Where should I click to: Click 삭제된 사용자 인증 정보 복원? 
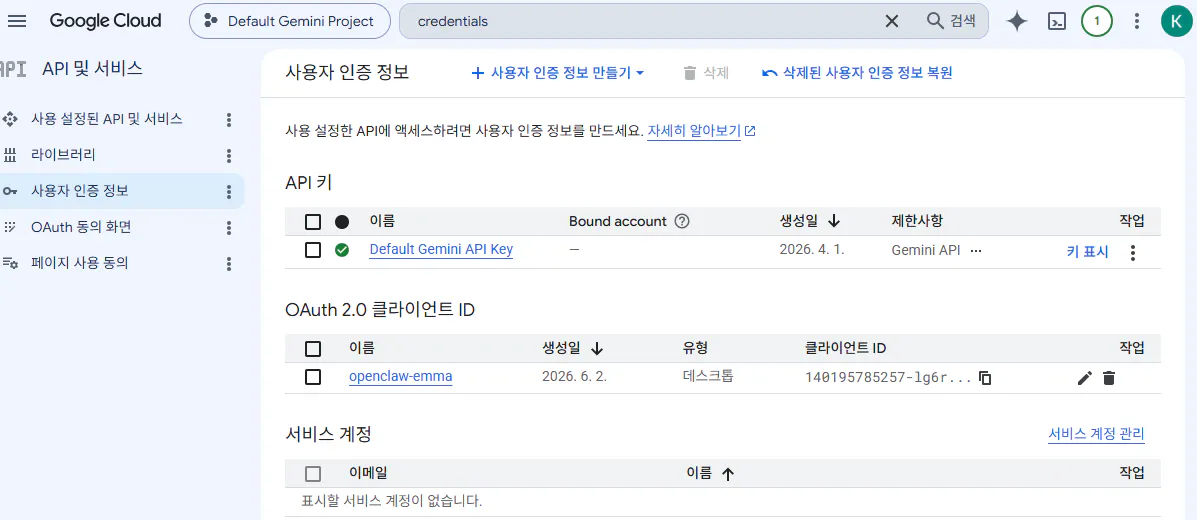(857, 73)
